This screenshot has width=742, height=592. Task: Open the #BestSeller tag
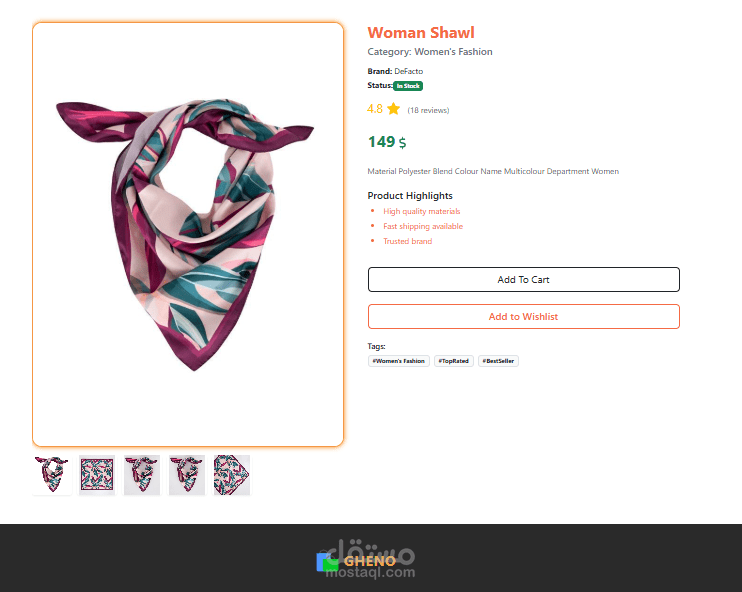[498, 361]
